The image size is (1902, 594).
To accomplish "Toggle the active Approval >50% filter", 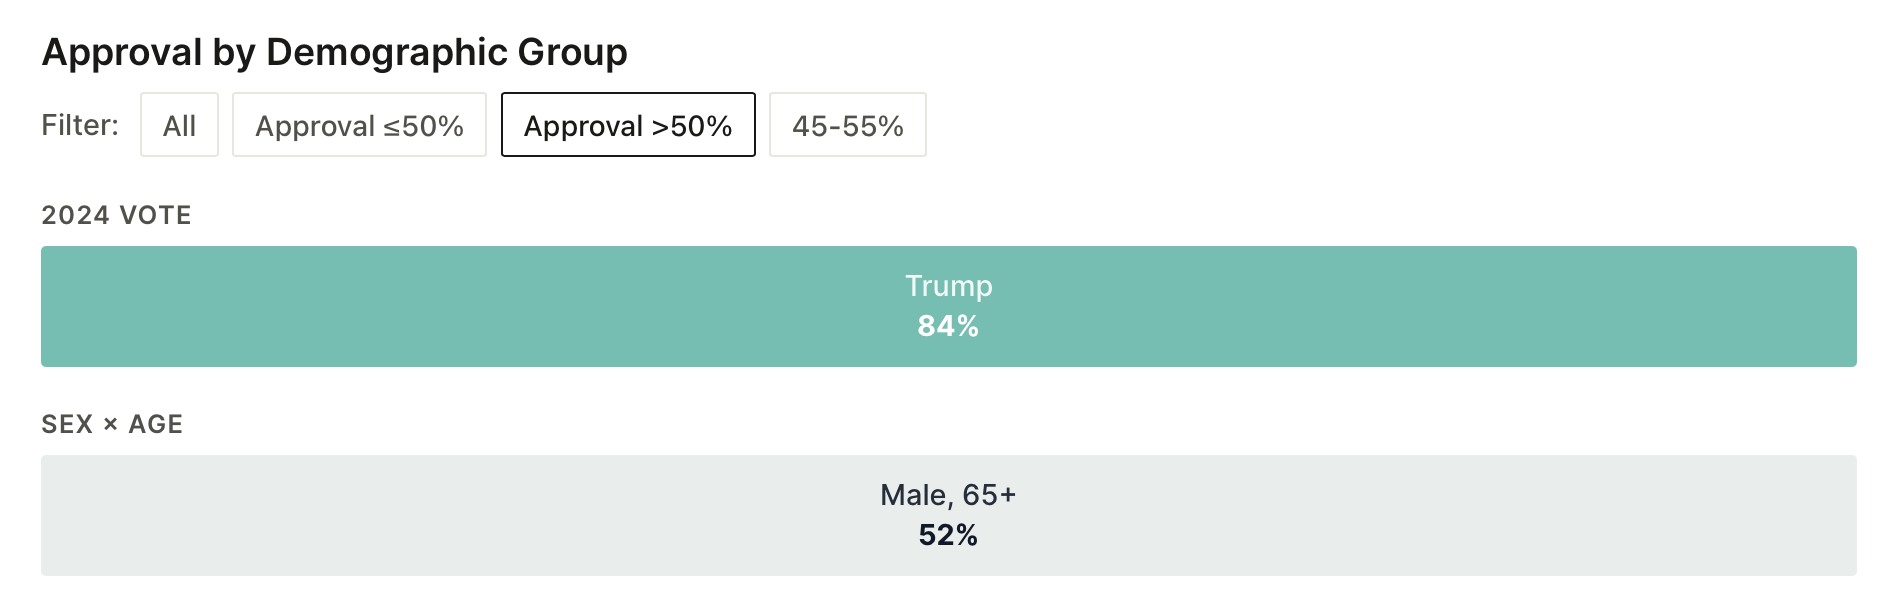I will pos(628,125).
